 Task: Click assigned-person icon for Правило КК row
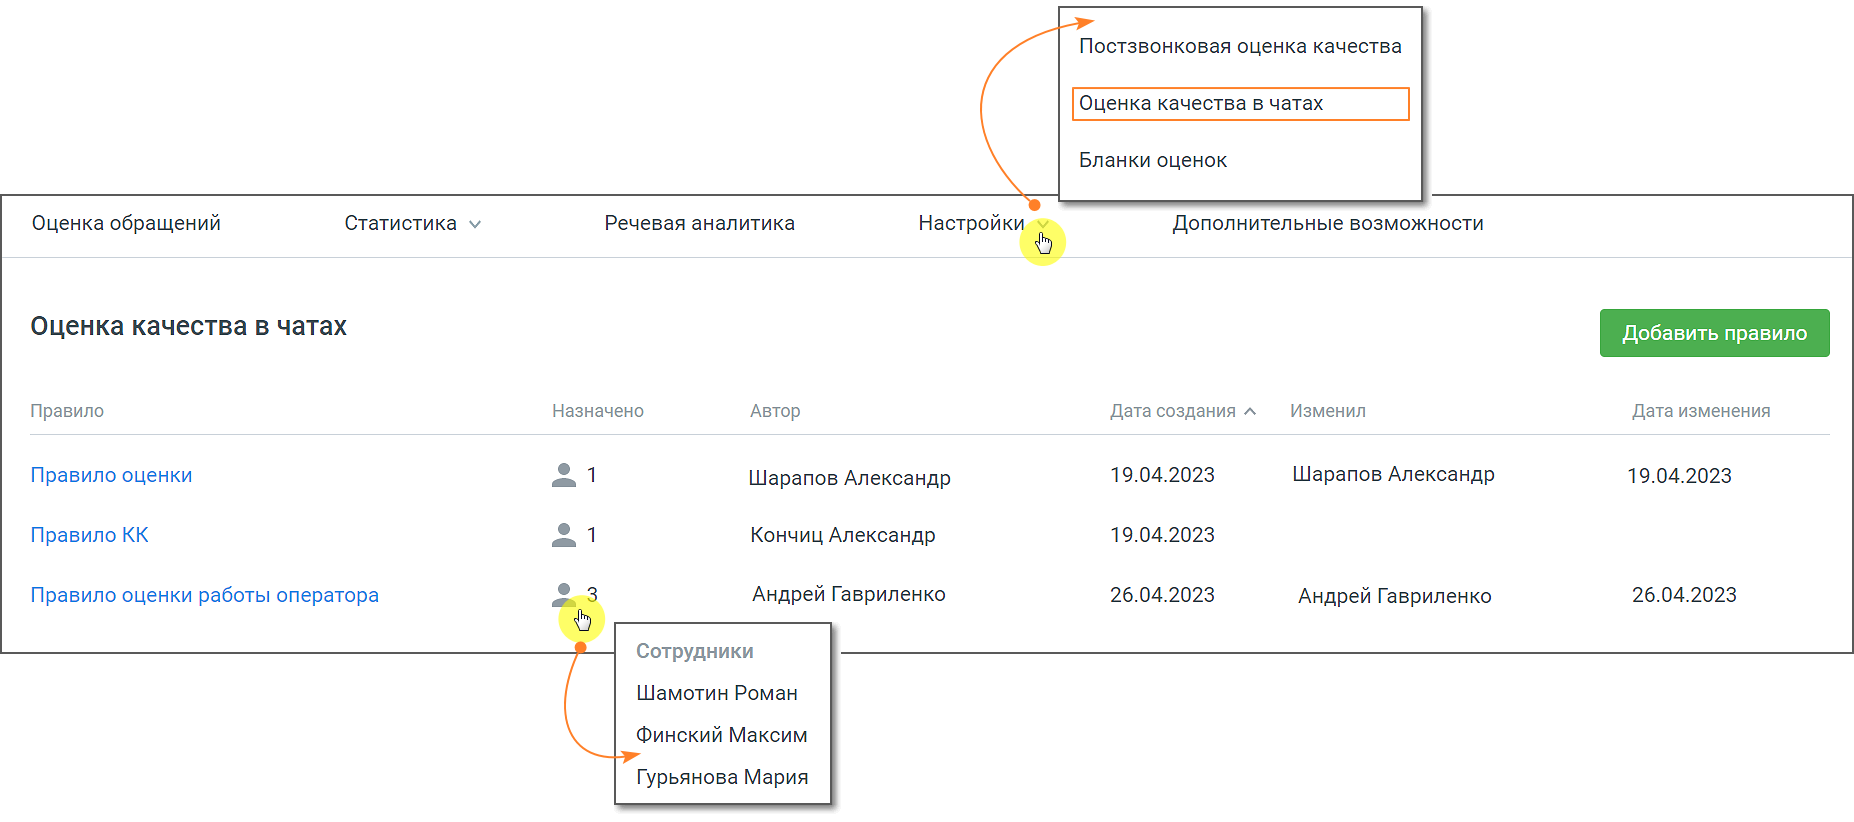click(564, 535)
